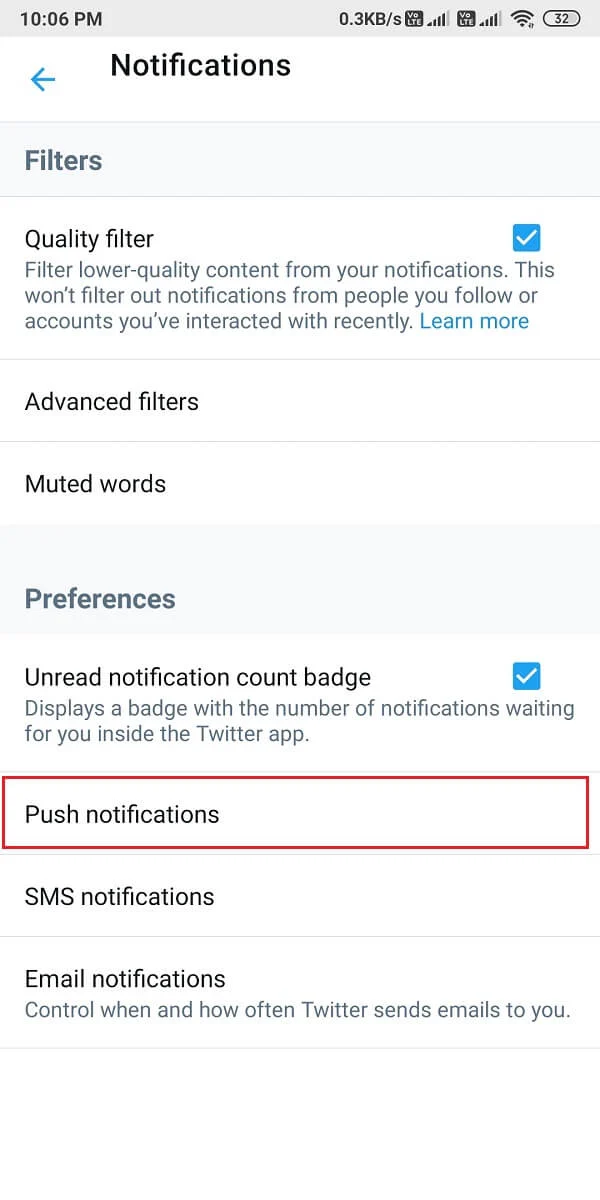The image size is (600, 1200).
Task: Disable the Quality filter checkbox
Action: [x=525, y=237]
